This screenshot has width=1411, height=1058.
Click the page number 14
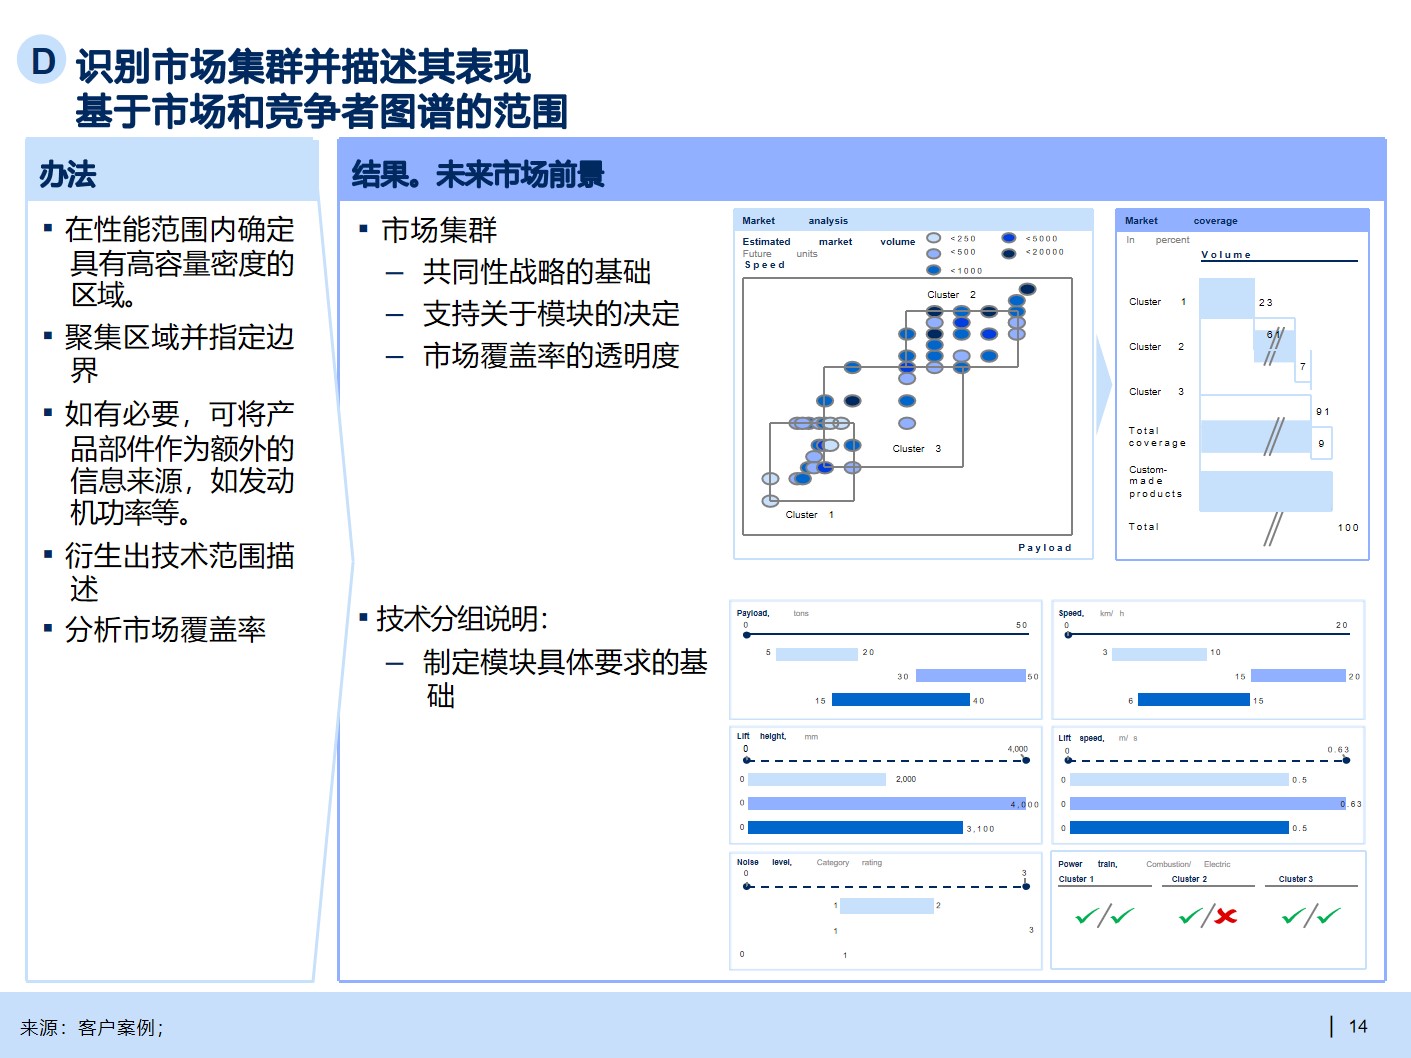pos(1358,1026)
